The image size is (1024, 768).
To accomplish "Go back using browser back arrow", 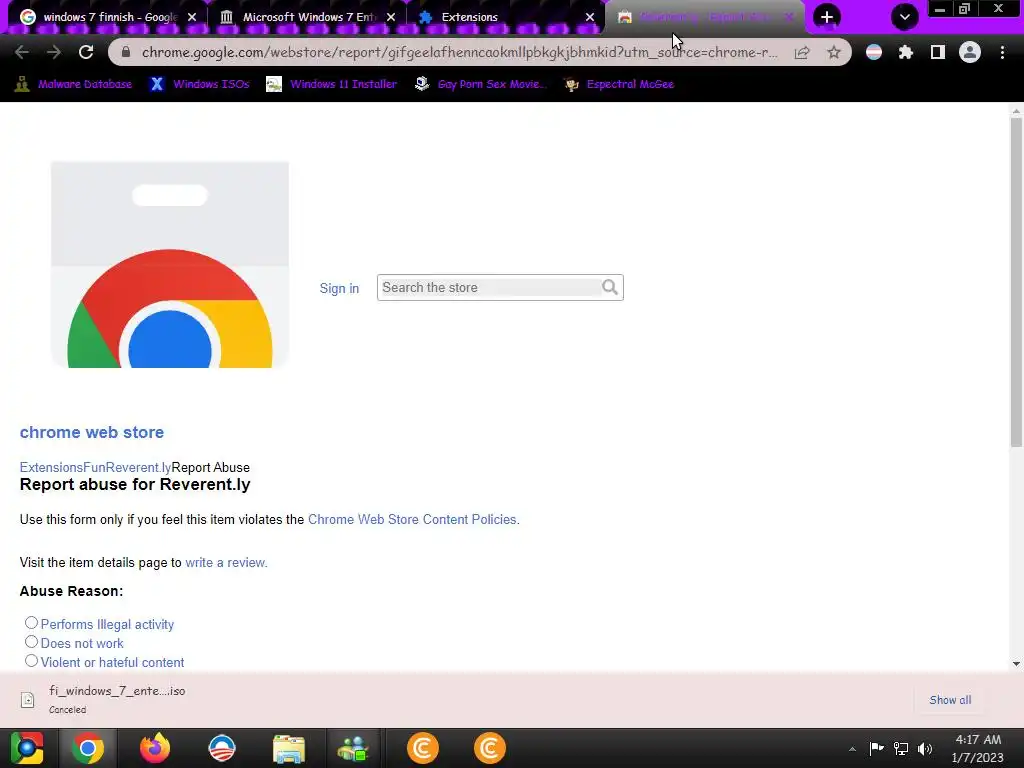I will pyautogui.click(x=21, y=52).
